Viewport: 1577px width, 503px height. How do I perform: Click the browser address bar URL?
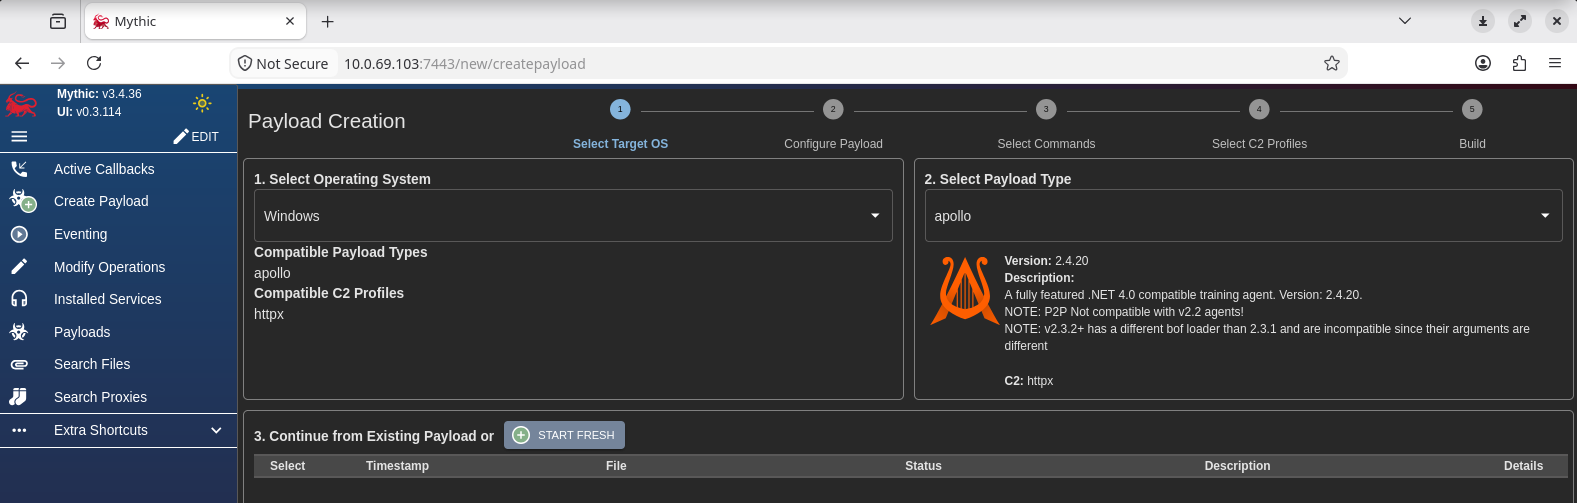[465, 63]
